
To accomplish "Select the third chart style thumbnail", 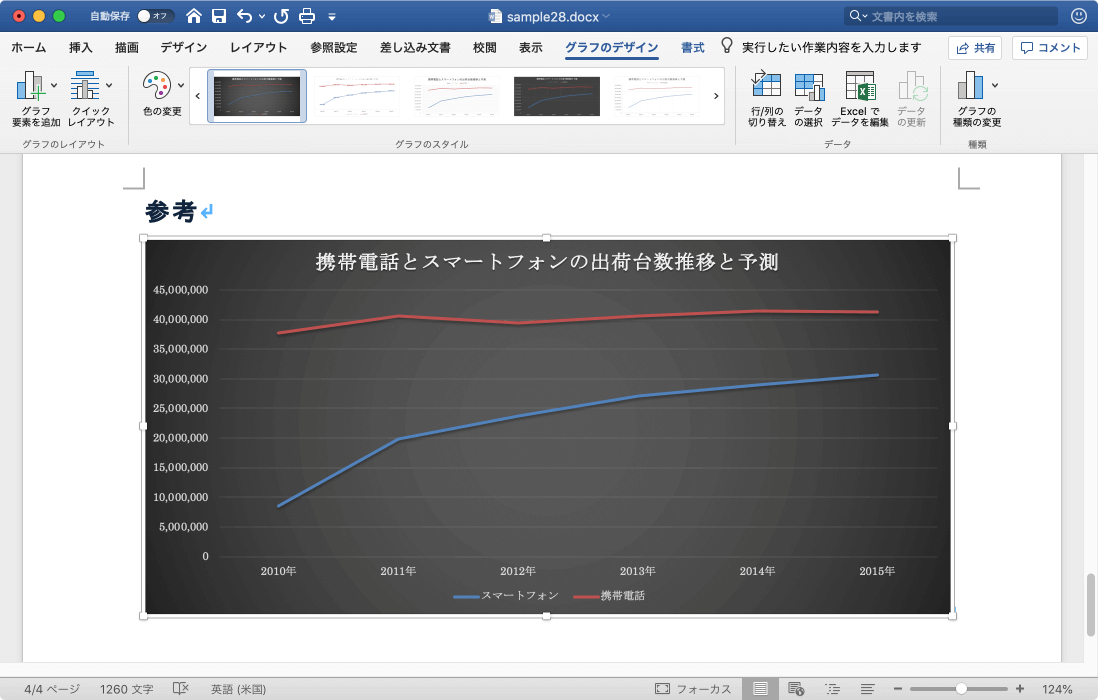I will click(457, 96).
